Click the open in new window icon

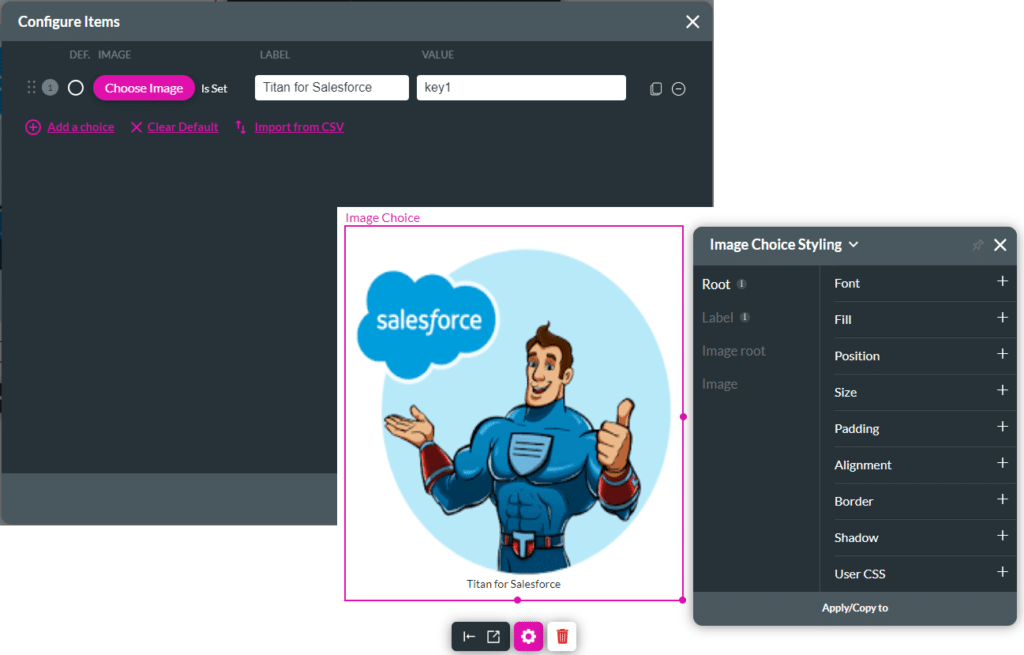click(494, 637)
